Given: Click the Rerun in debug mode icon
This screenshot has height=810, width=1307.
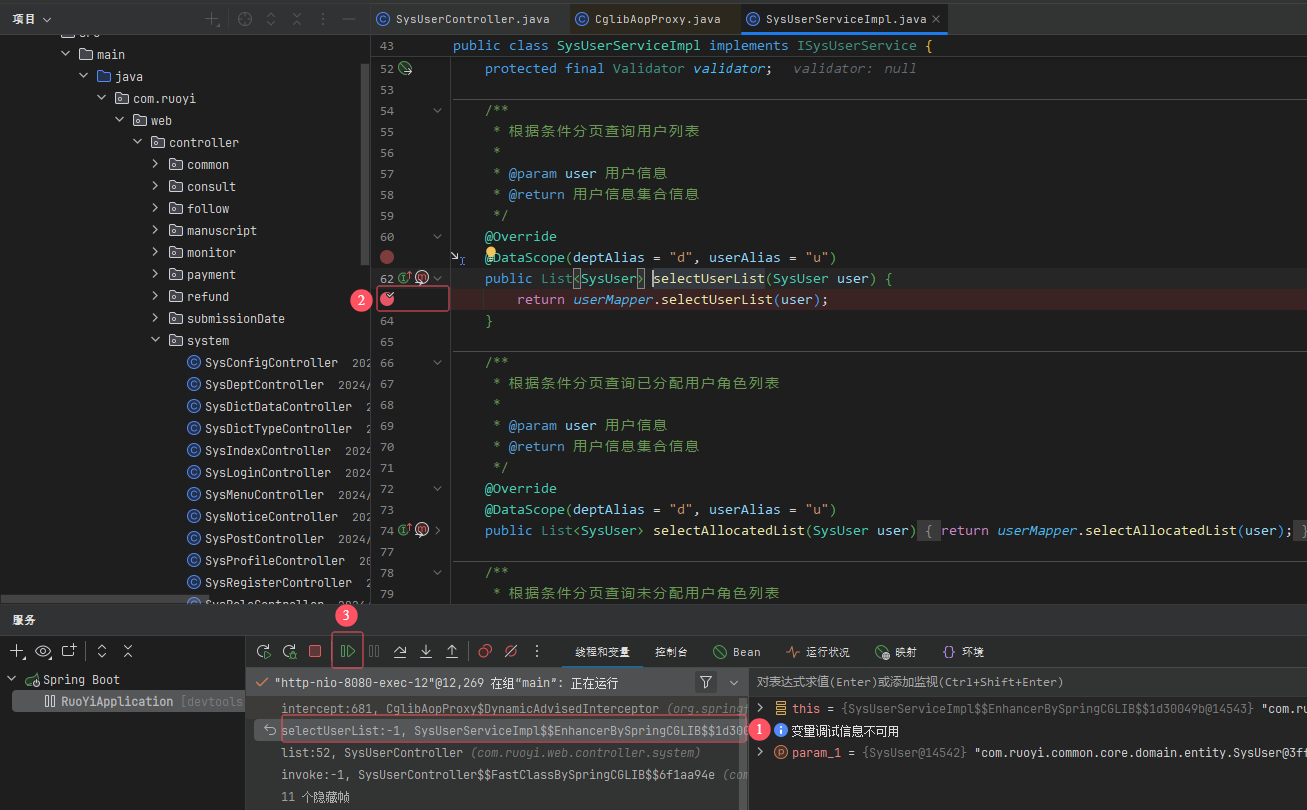Looking at the screenshot, I should [x=290, y=651].
